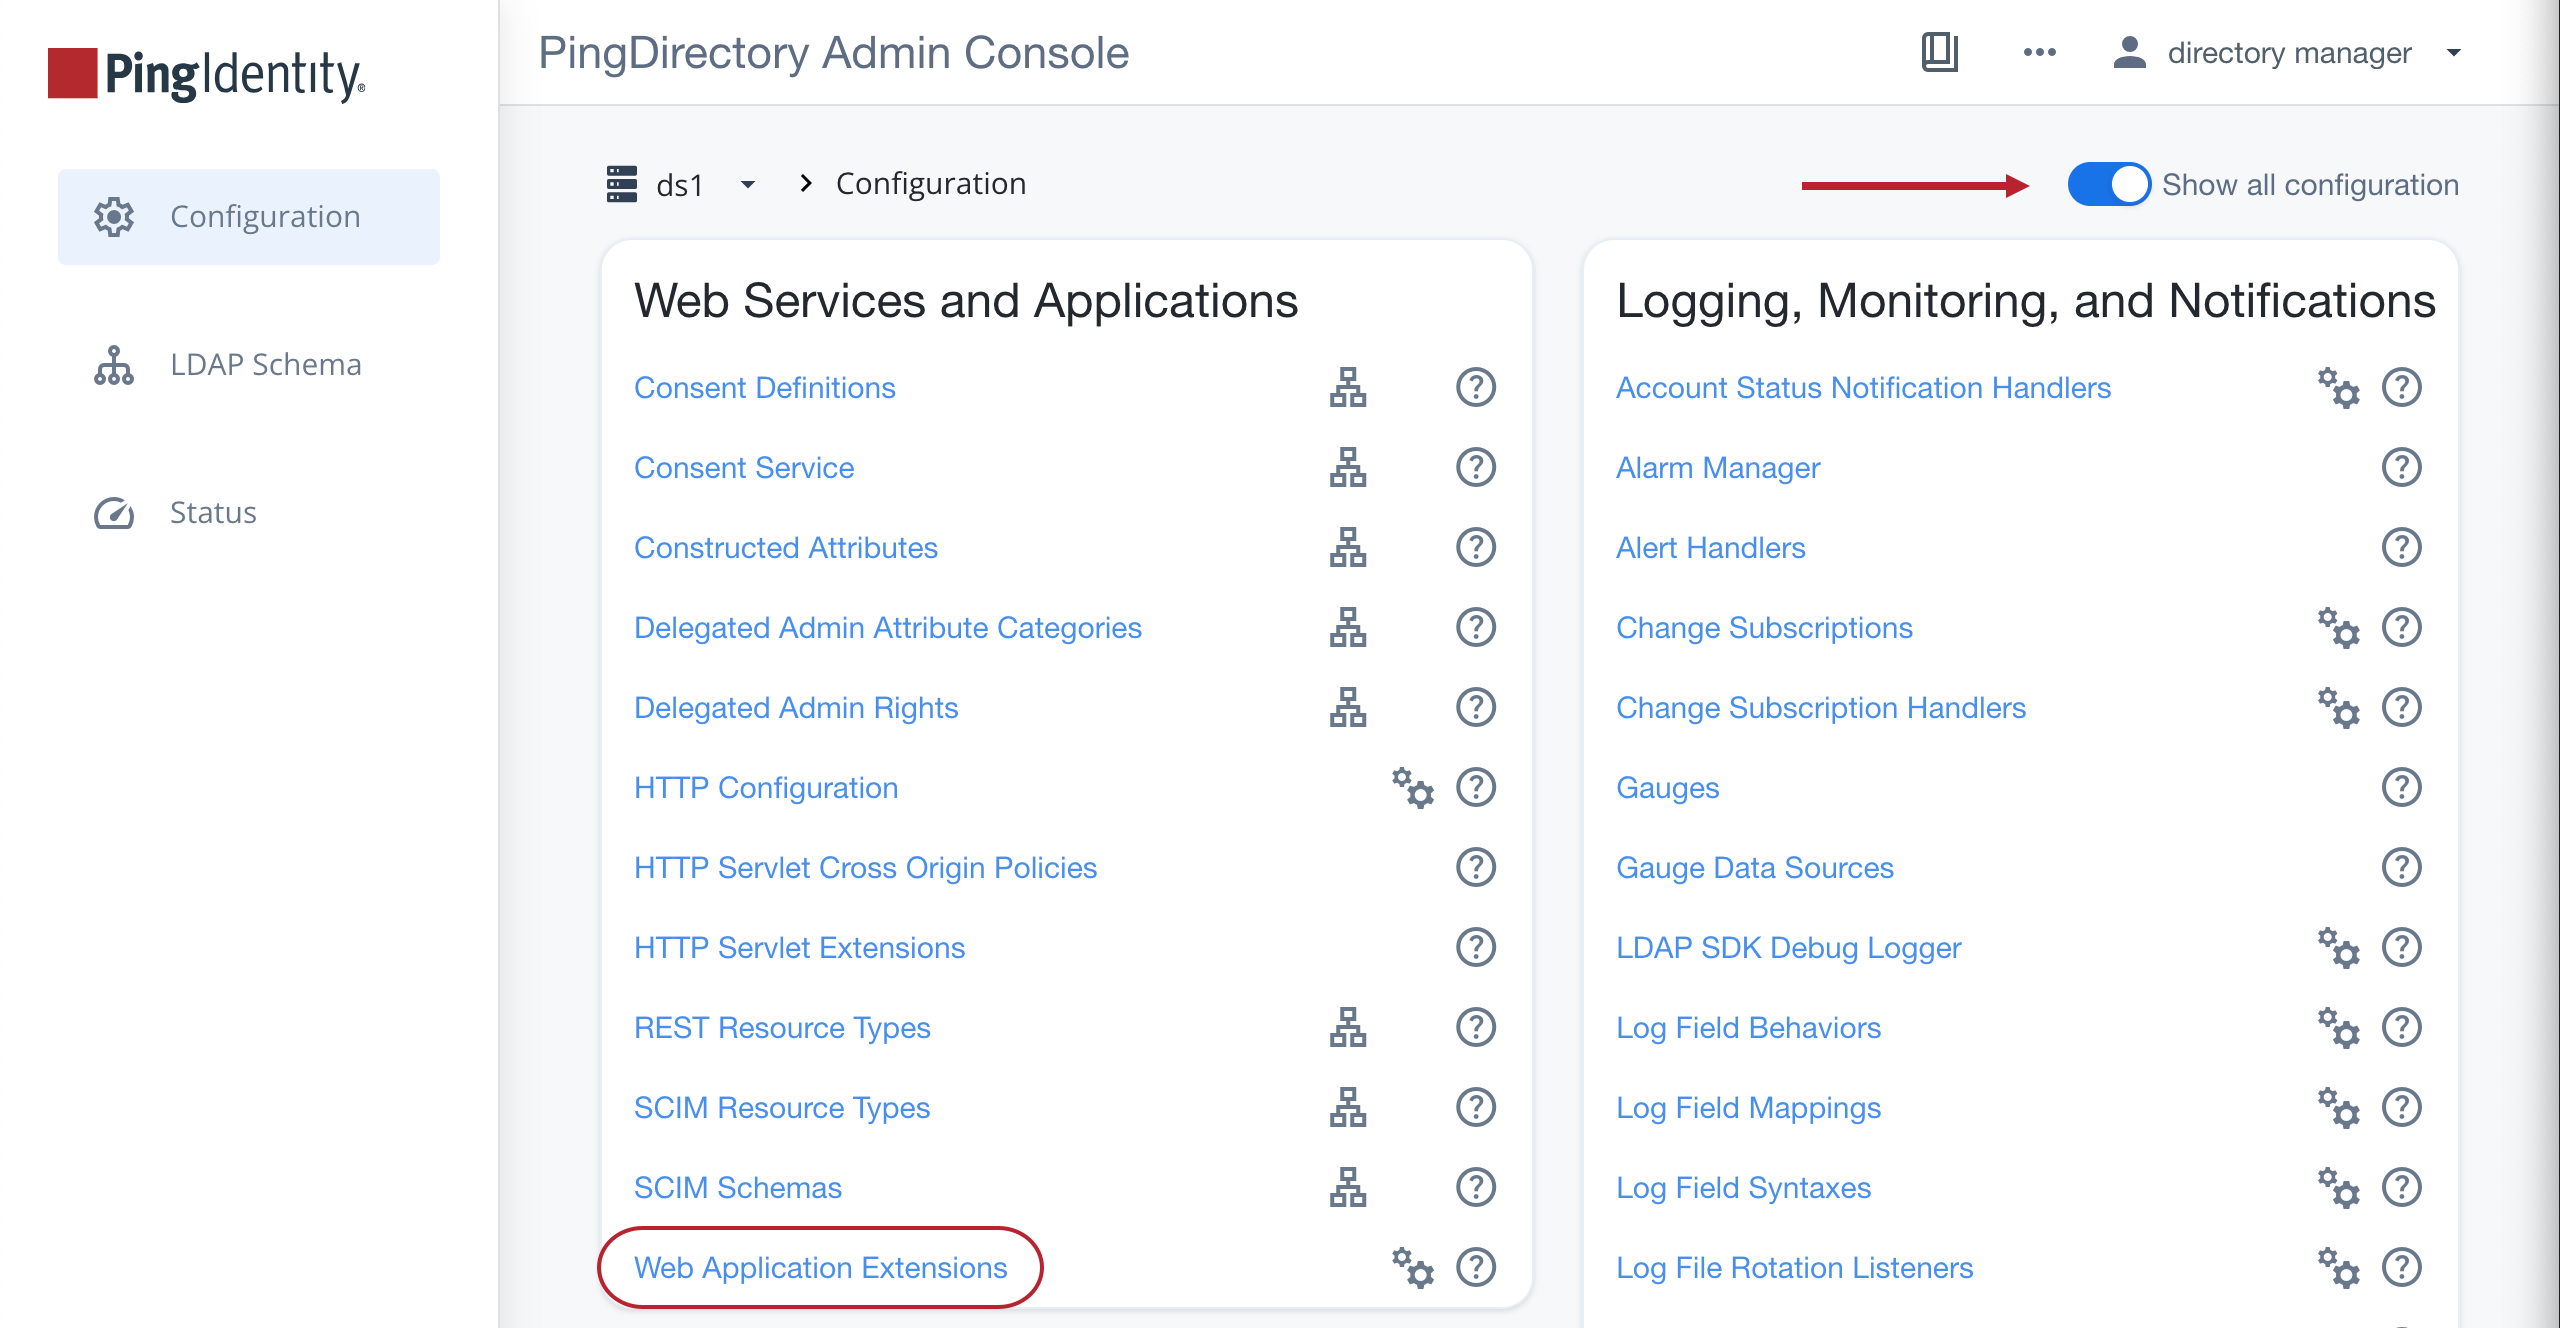
Task: Go to LDAP Schema section
Action: (x=265, y=364)
